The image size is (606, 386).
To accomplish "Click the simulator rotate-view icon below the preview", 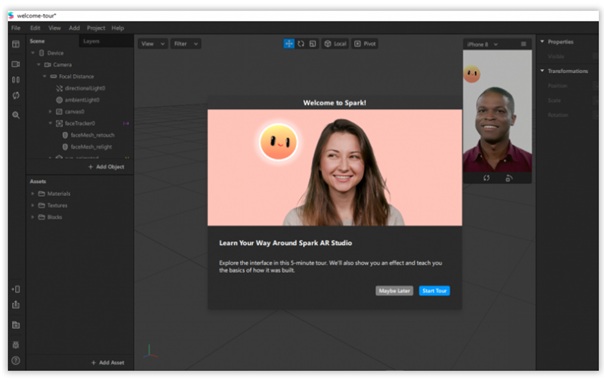I will click(487, 178).
